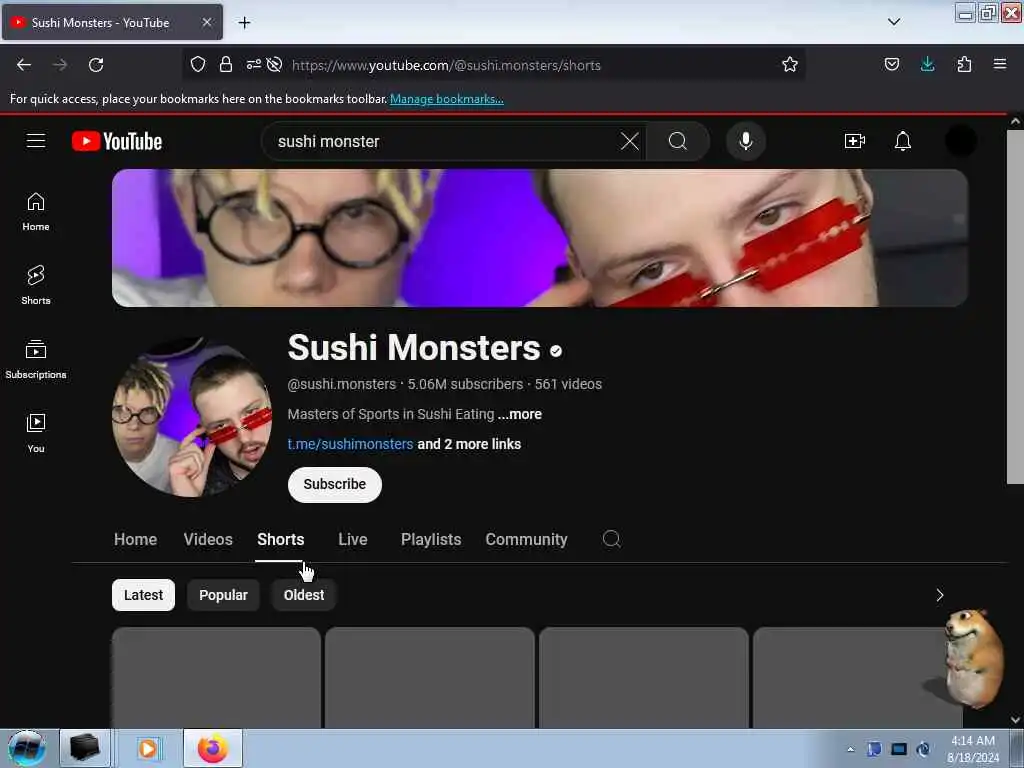Viewport: 1024px width, 768px height.
Task: Open the Firefox application menu
Action: pos(1000,64)
